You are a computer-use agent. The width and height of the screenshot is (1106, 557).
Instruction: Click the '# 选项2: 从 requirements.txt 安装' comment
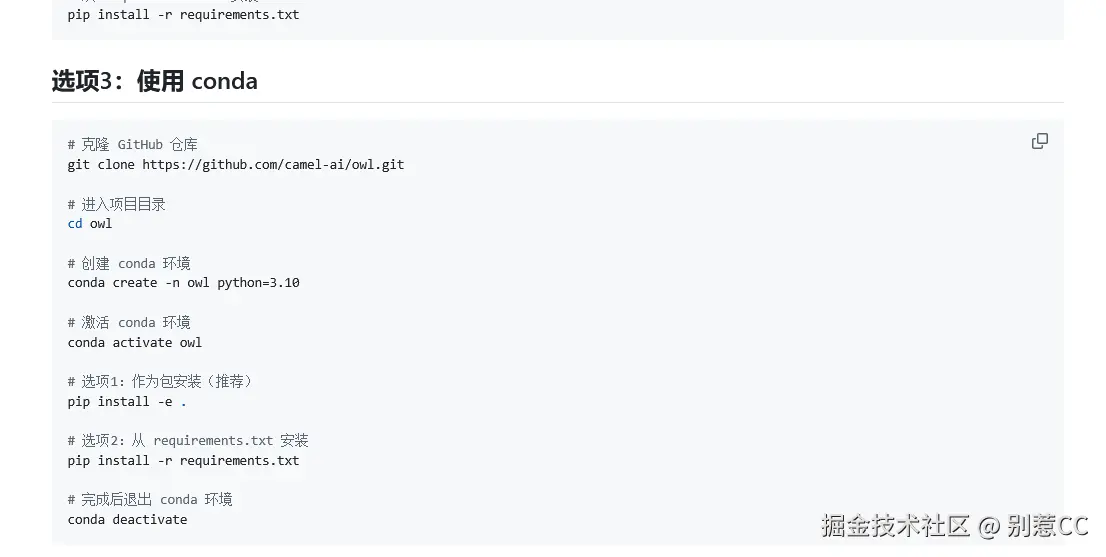[x=188, y=441]
